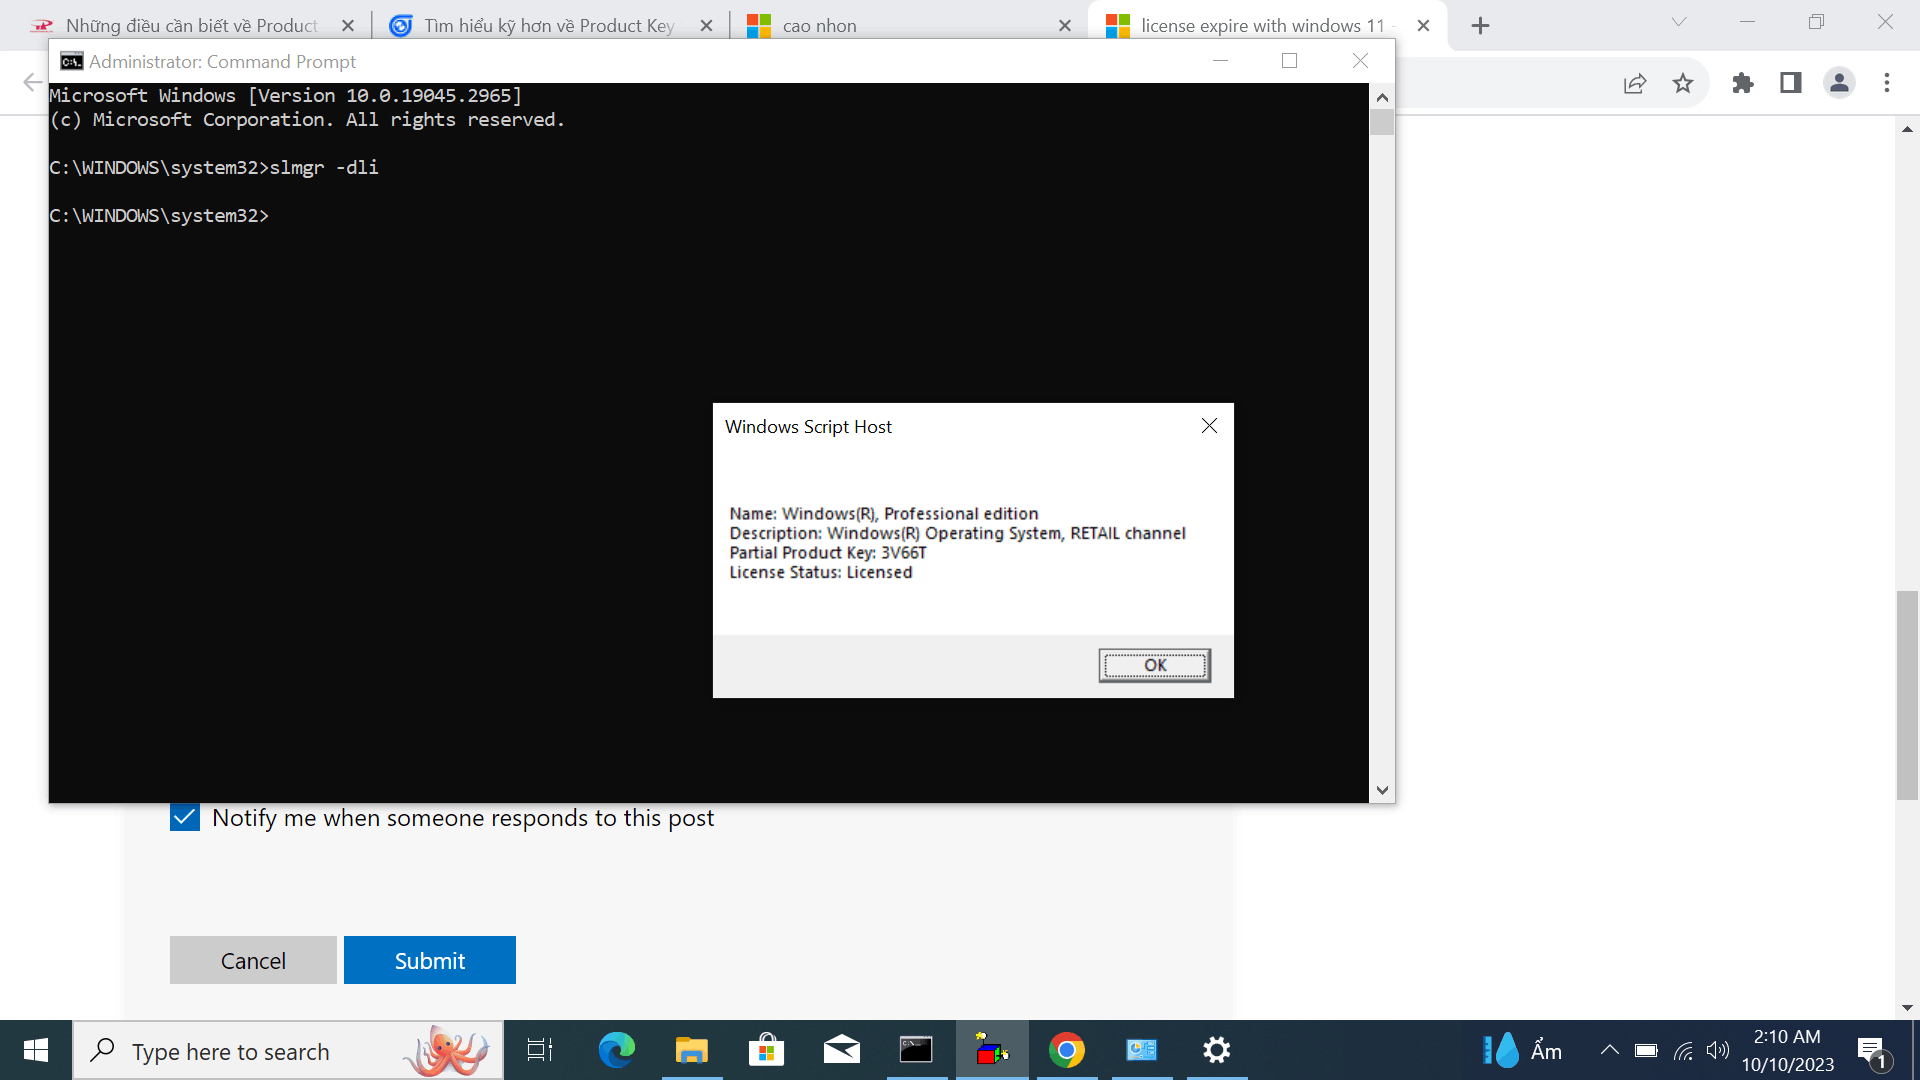
Task: Open Chrome Extensions puzzle menu
Action: pos(1743,83)
